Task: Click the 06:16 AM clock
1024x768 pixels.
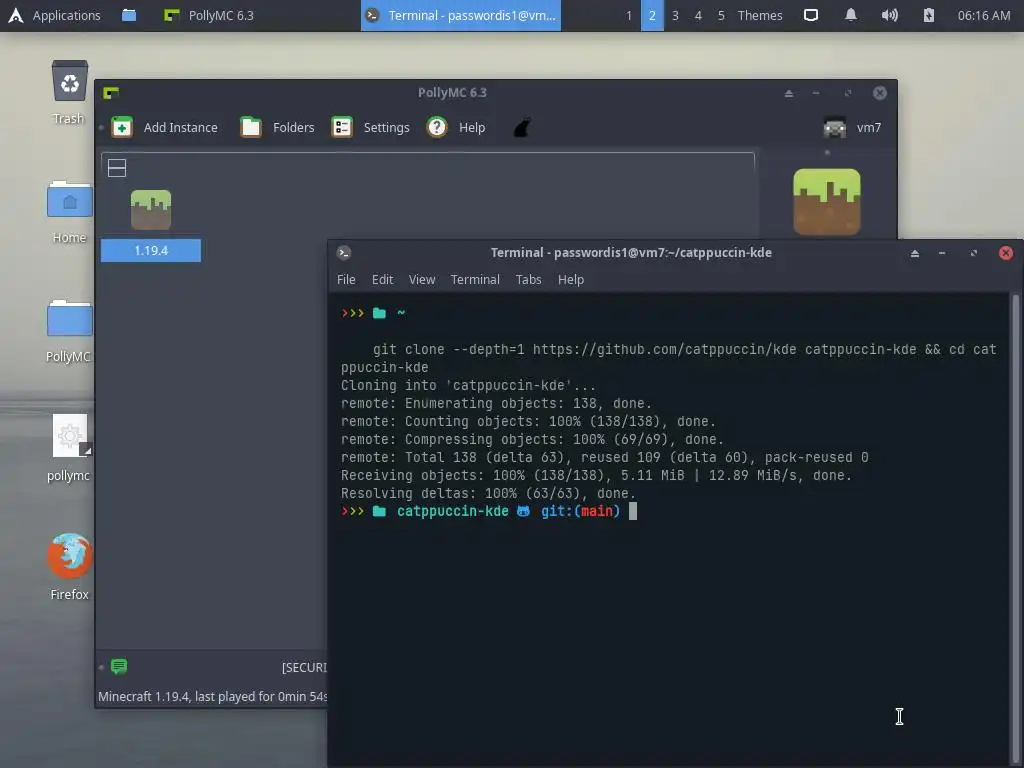Action: 984,15
